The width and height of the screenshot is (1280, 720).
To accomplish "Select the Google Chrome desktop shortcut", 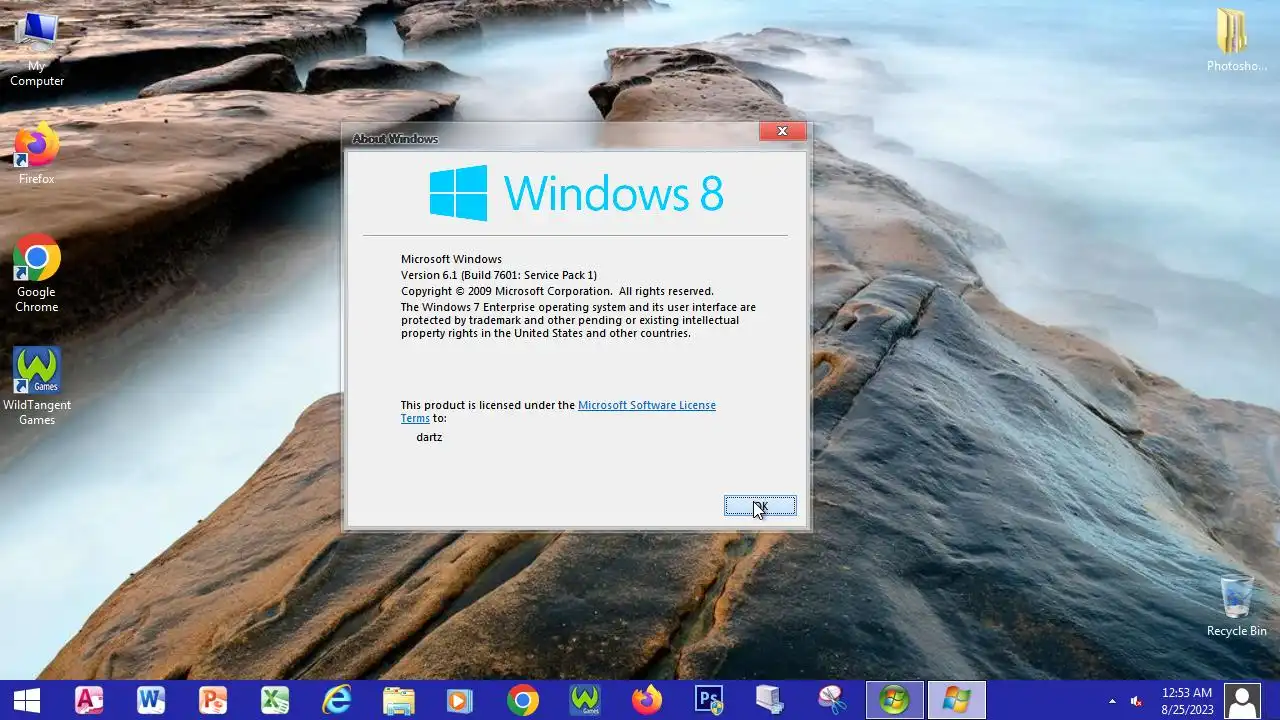I will point(37,275).
